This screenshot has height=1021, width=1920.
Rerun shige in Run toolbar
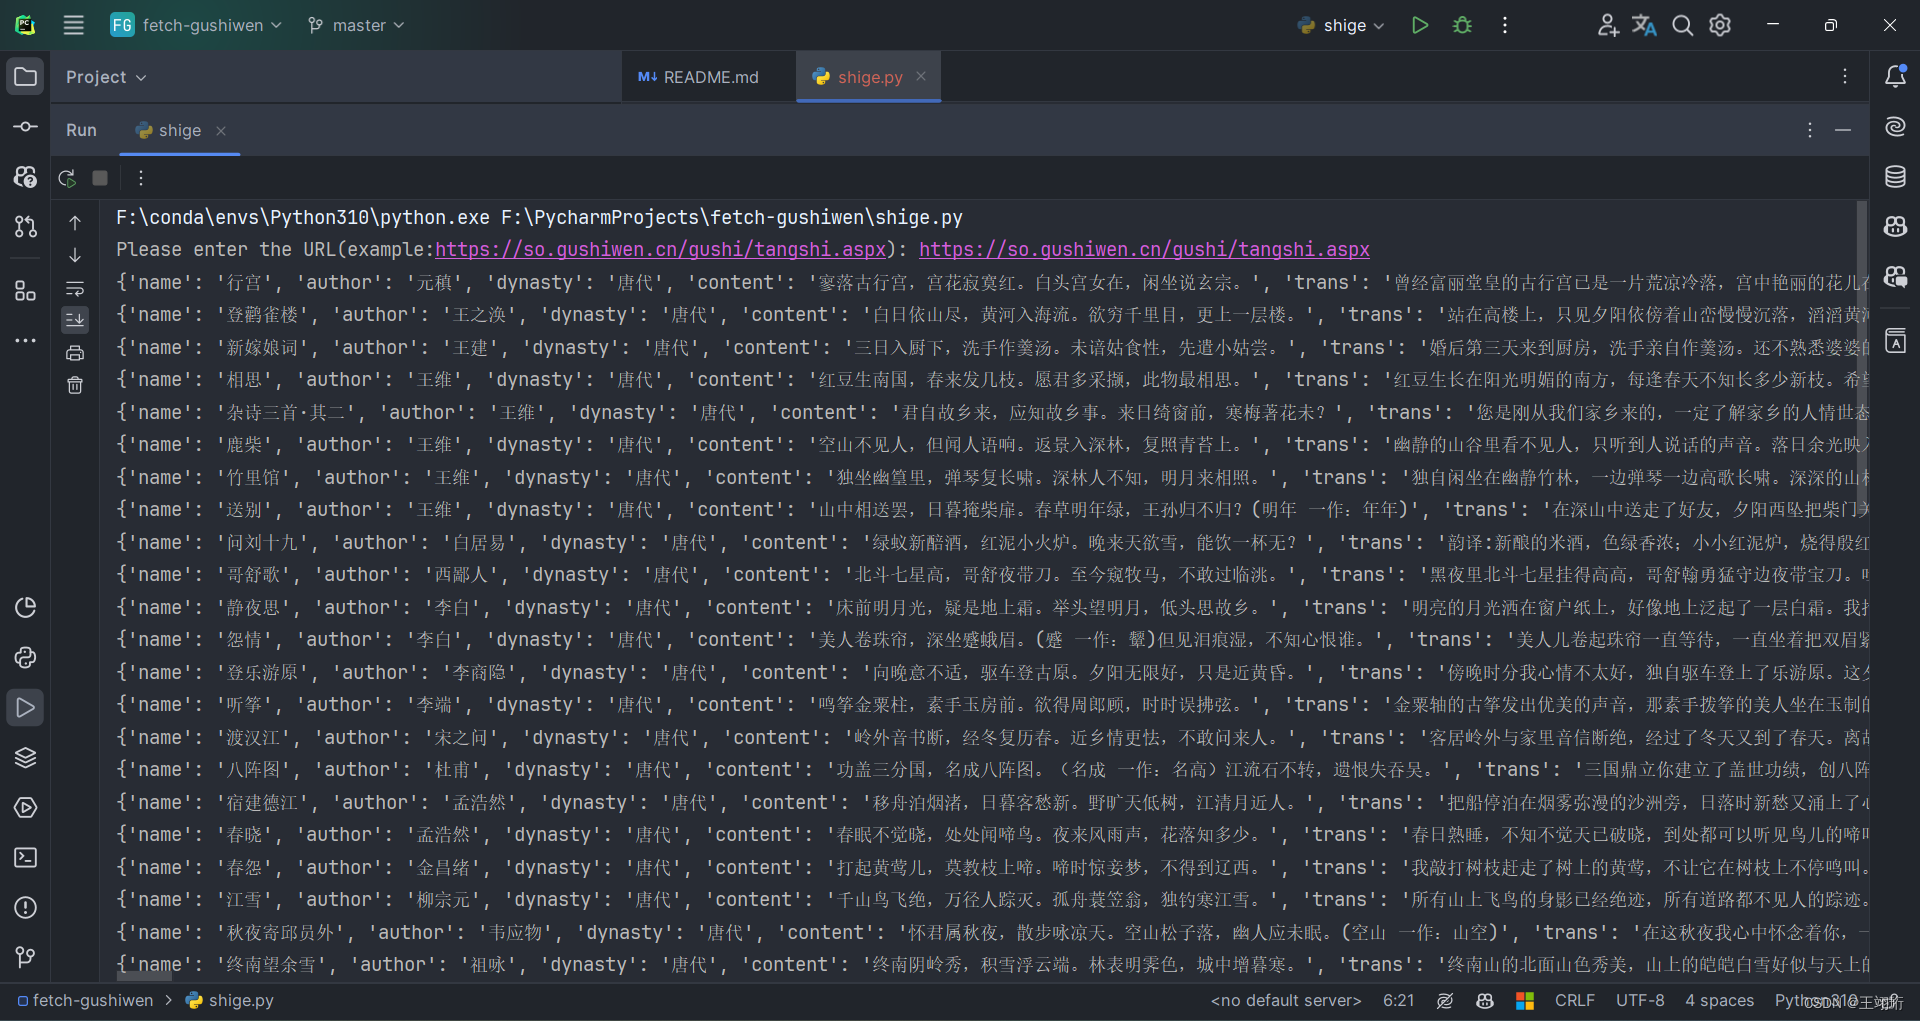pyautogui.click(x=67, y=178)
